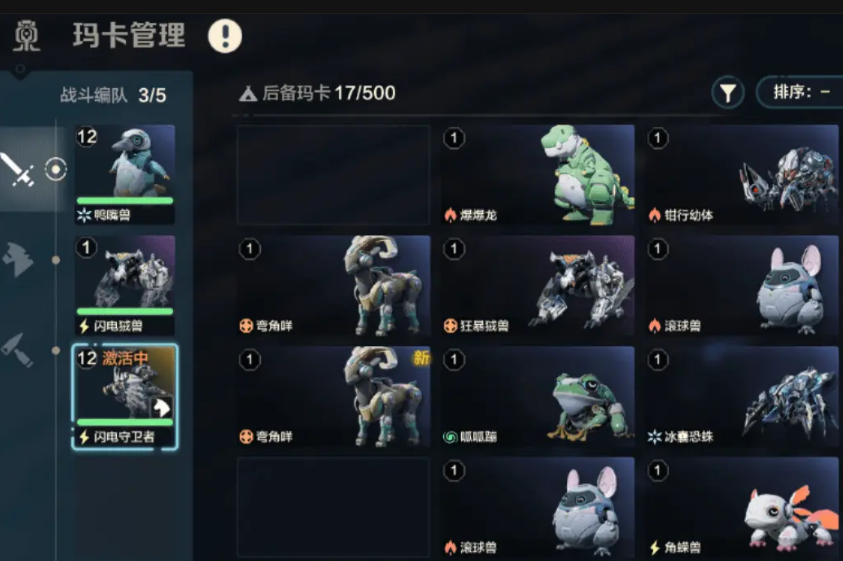Click the circular target icon next to swords
The width and height of the screenshot is (843, 561).
coord(55,170)
